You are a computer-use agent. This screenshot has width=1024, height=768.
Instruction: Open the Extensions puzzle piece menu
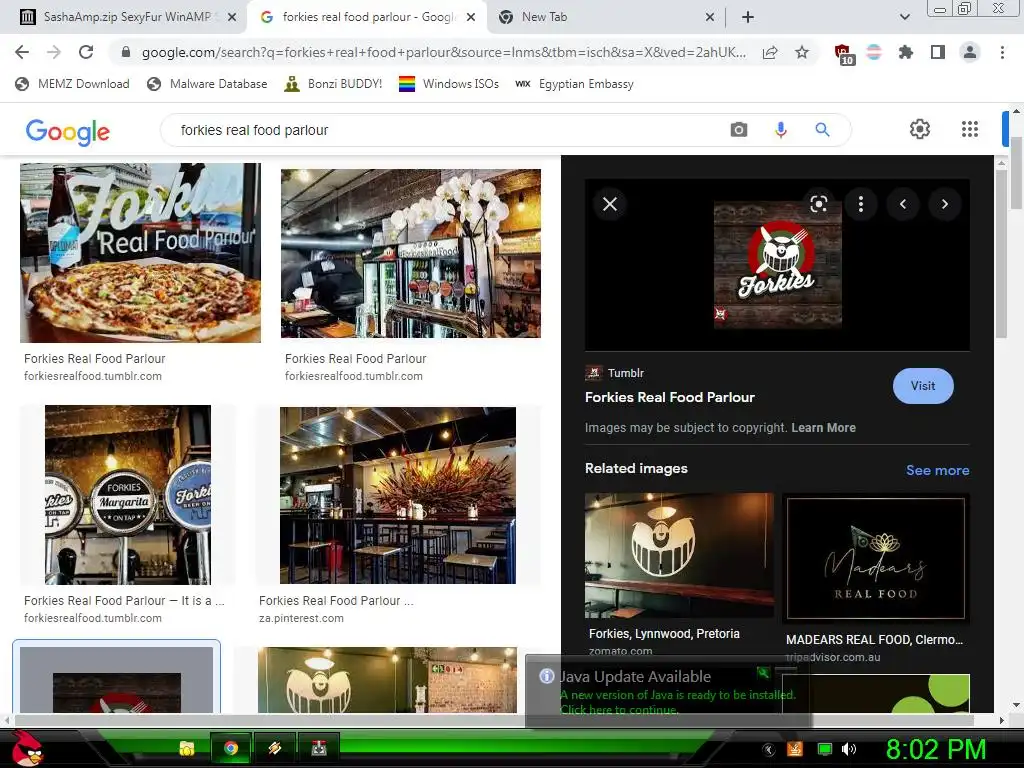coord(905,52)
